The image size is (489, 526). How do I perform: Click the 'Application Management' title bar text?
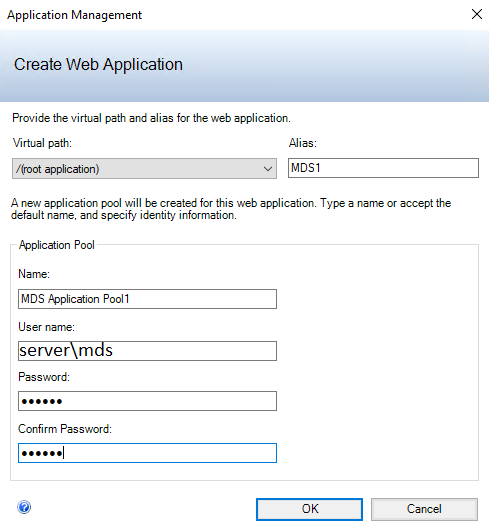tap(74, 15)
